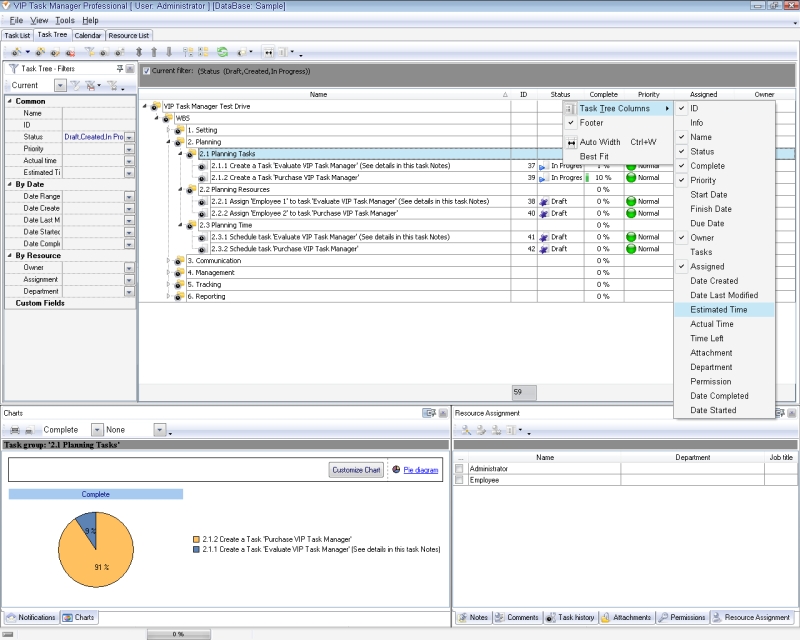The width and height of the screenshot is (800, 640).
Task: Click the print chart icon in Charts panel
Action: 15,430
